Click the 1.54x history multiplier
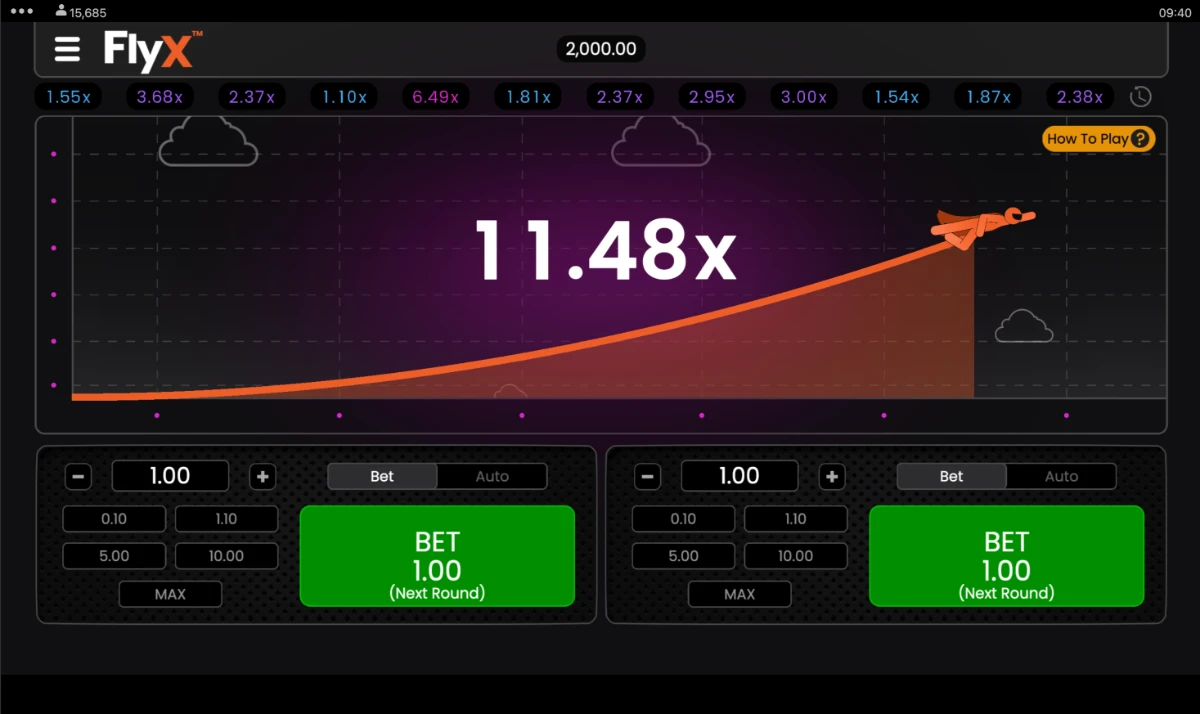The height and width of the screenshot is (714, 1200). pos(896,97)
